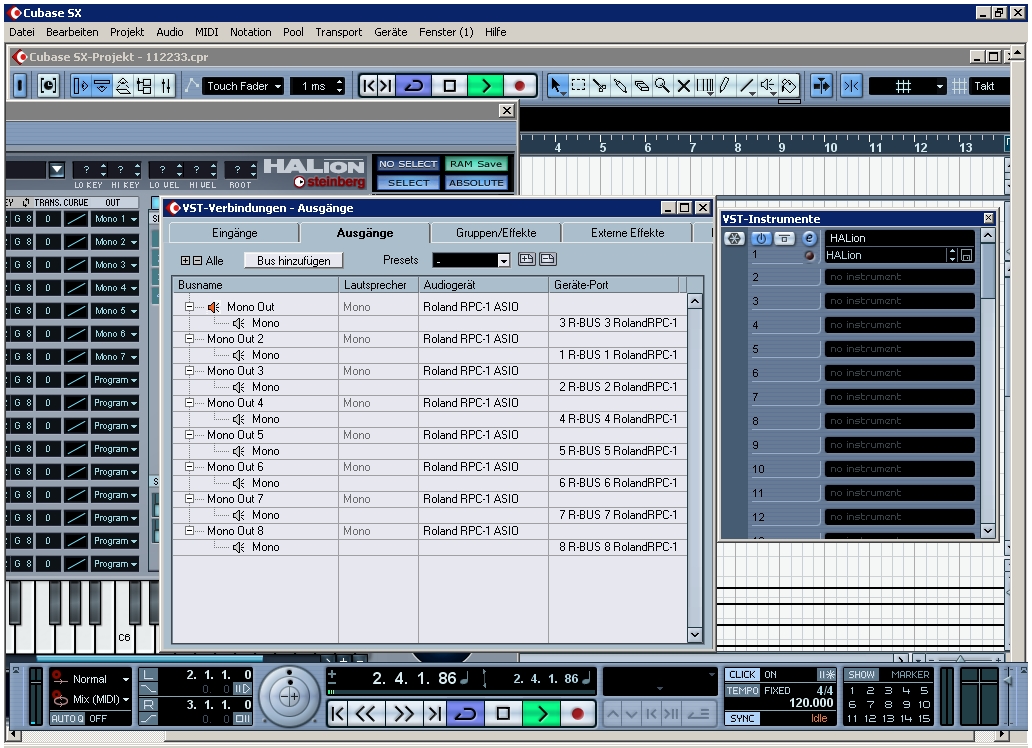Collapse the Mono Out 5 bus
This screenshot has height=748, width=1032.
click(190, 435)
